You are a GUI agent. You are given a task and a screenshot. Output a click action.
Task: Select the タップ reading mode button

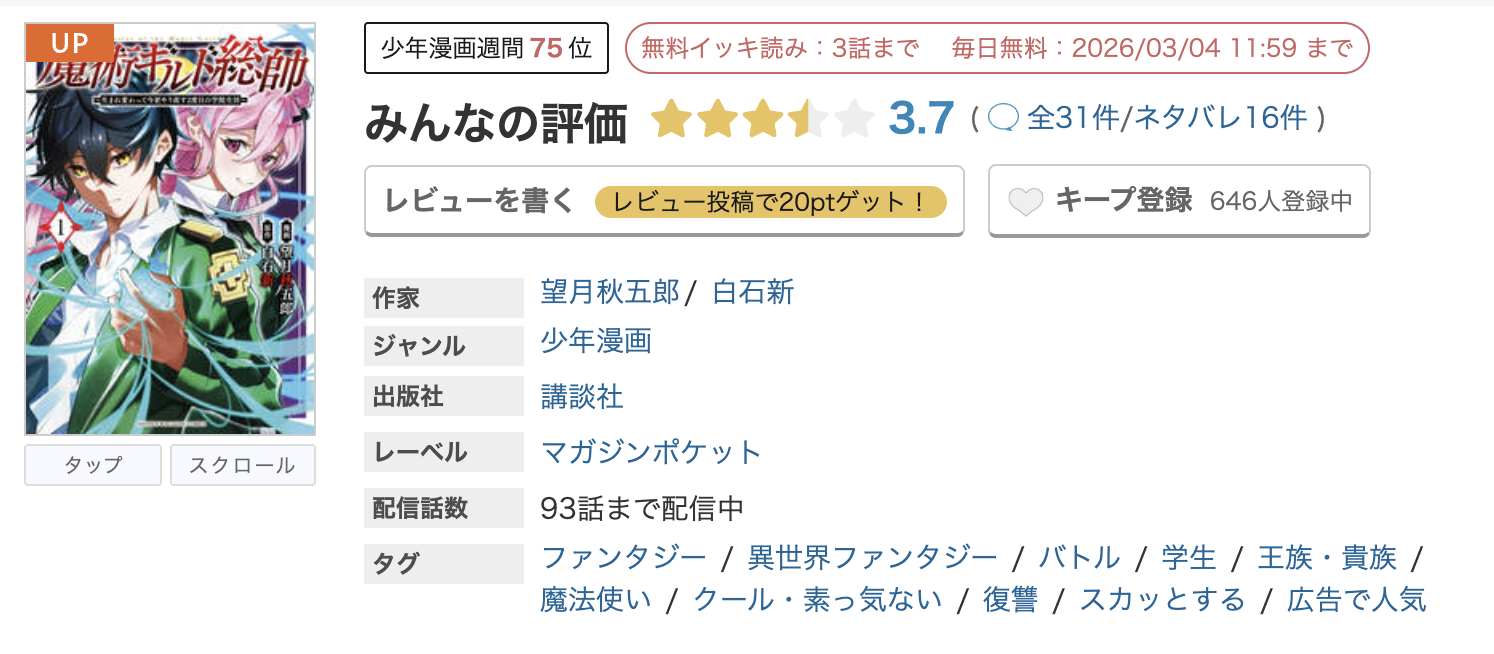point(93,465)
